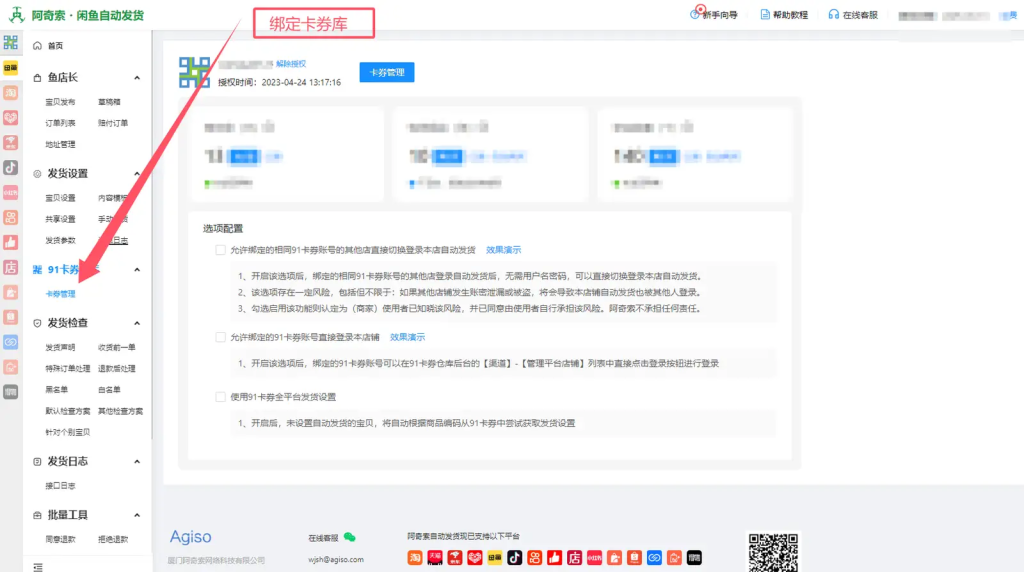This screenshot has height=572, width=1024.
Task: Click the 解除授权 link
Action: pos(291,64)
